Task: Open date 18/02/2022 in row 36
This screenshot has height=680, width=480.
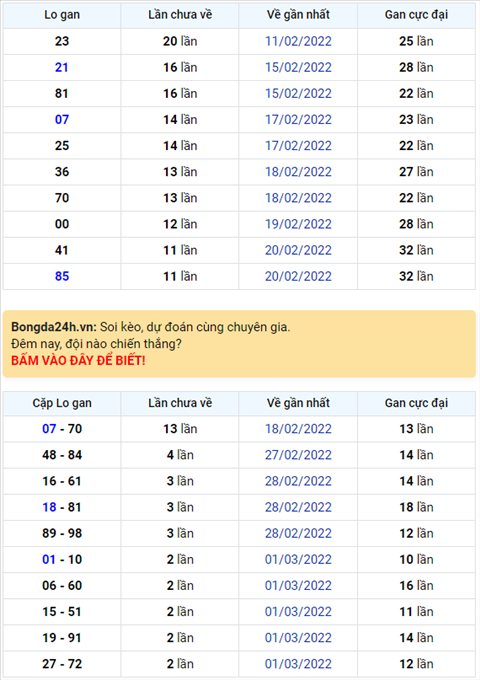Action: (x=298, y=172)
